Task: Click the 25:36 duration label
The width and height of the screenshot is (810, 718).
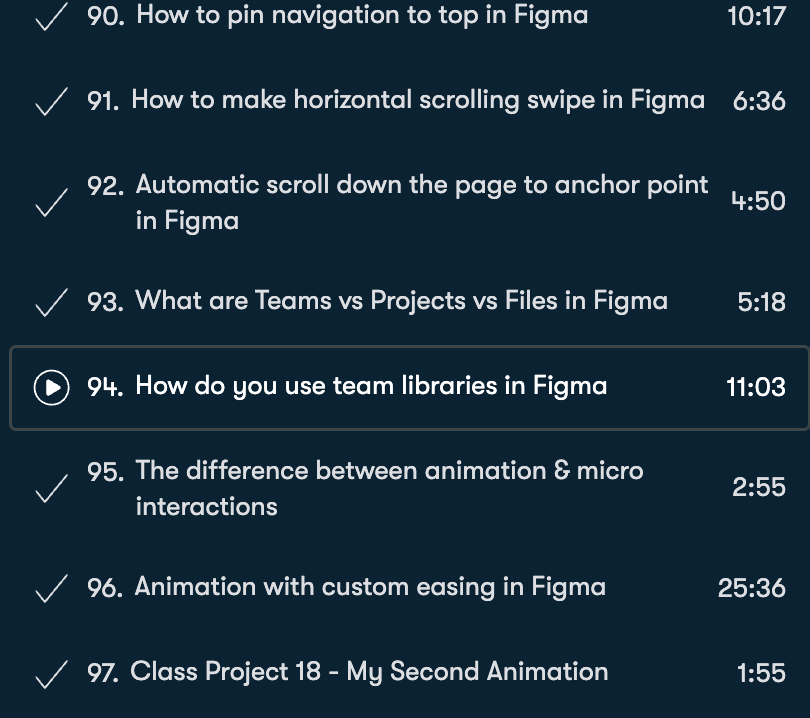Action: coord(752,588)
